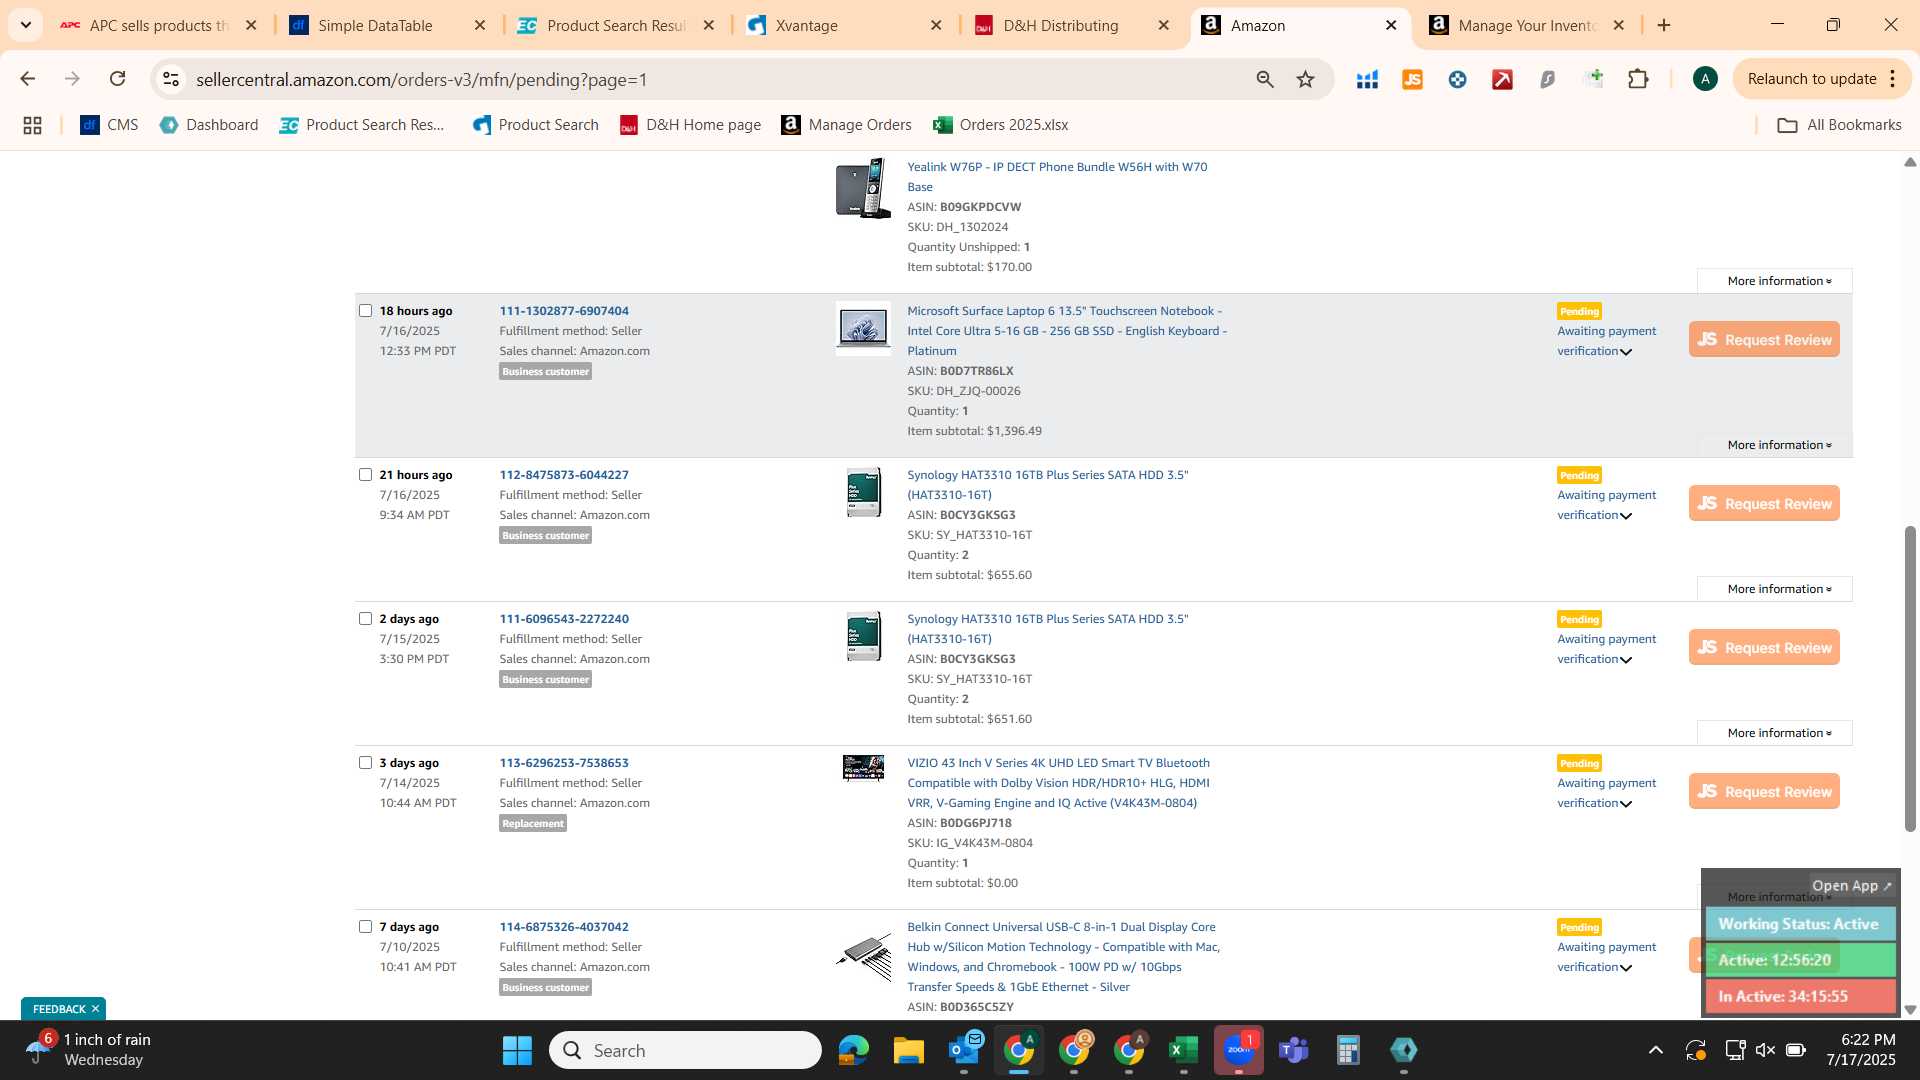
Task: Click the Windows taskbar Search box
Action: pyautogui.click(x=685, y=1050)
